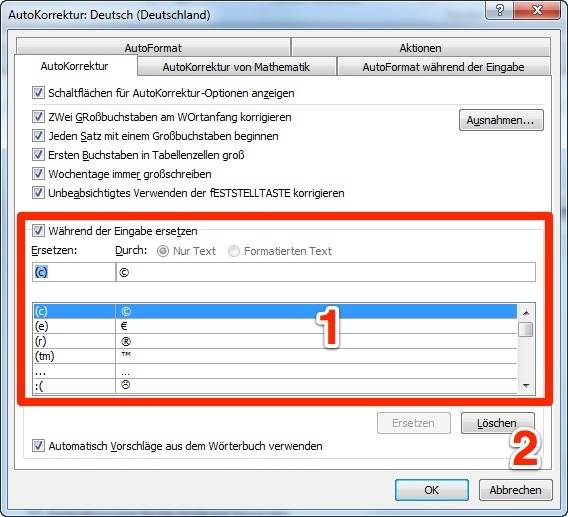Toggle Schaltflächen für AutoKorrektur-Optionen anzeigen checkbox
Screen dimensions: 568x517
38,93
